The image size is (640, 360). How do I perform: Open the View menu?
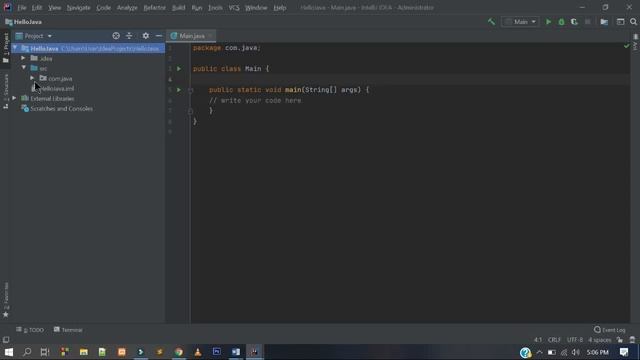[54, 7]
